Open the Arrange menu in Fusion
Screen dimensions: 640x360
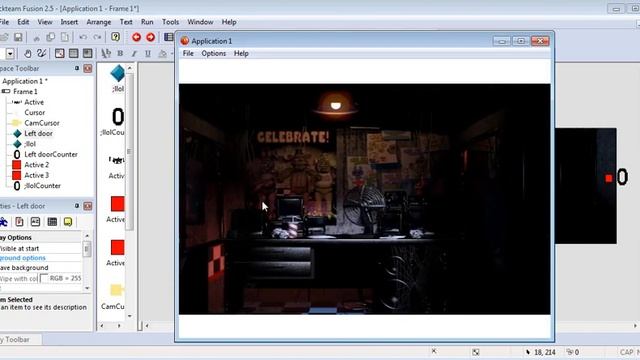tap(99, 22)
